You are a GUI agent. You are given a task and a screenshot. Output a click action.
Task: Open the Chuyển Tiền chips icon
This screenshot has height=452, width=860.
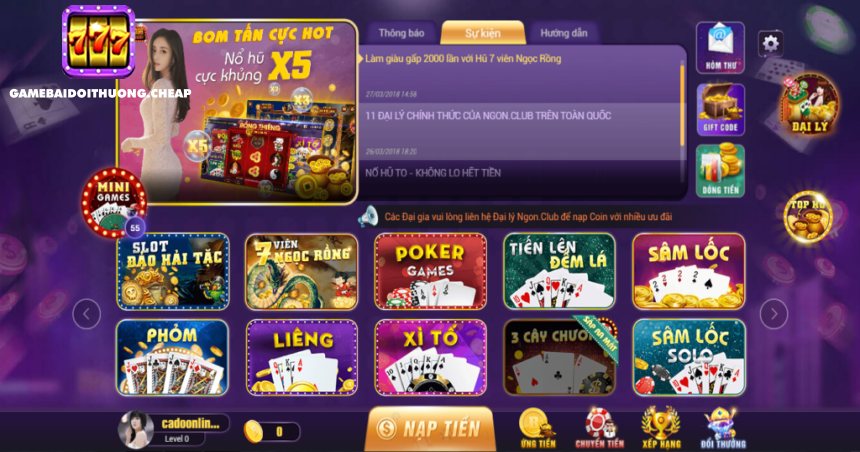(x=599, y=428)
